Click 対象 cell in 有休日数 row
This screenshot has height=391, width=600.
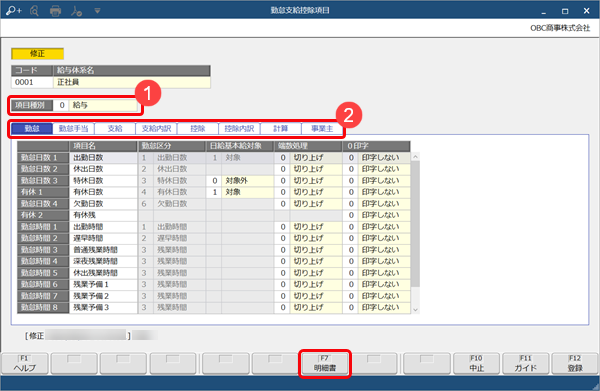pyautogui.click(x=248, y=192)
